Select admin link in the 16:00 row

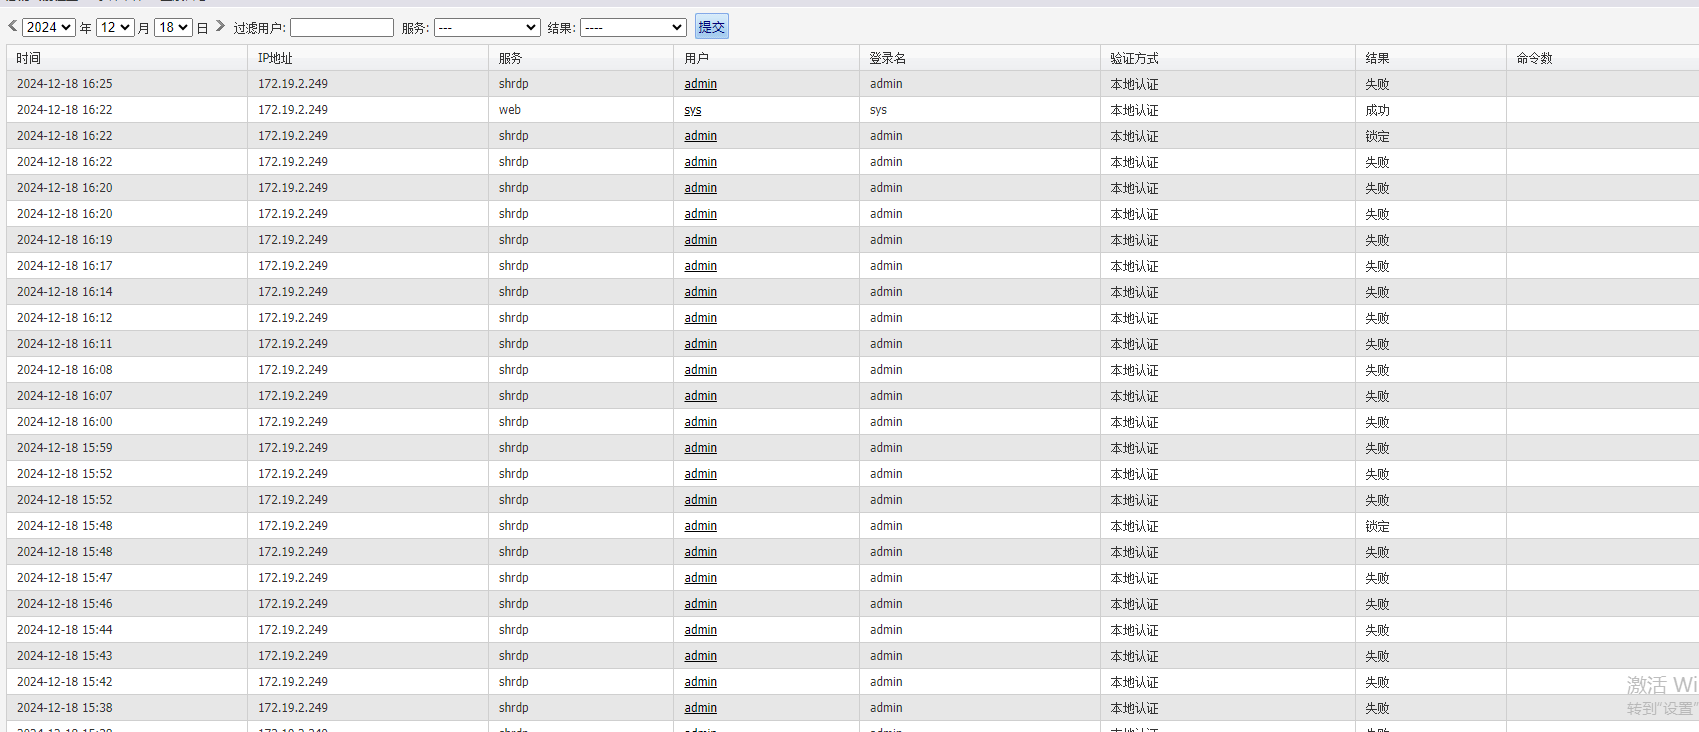pos(700,422)
